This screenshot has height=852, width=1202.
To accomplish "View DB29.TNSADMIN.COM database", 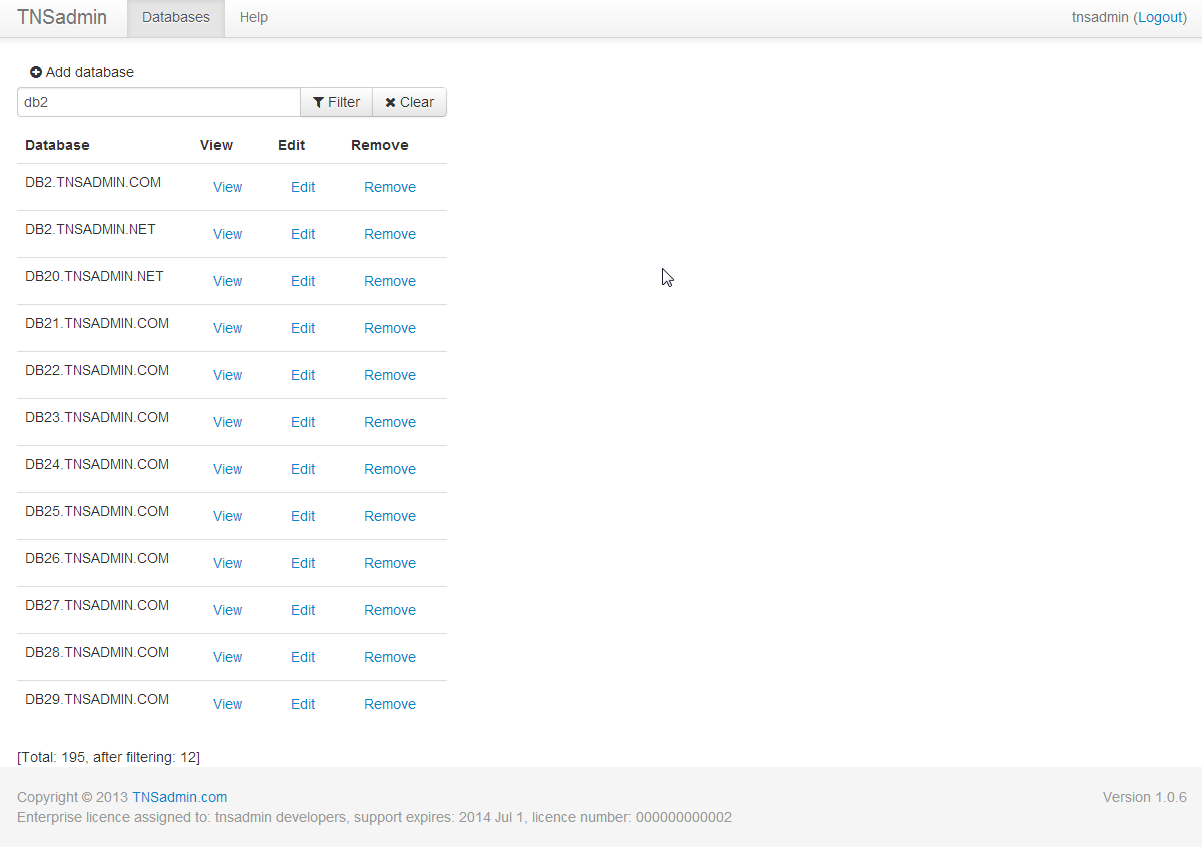I will click(x=228, y=704).
